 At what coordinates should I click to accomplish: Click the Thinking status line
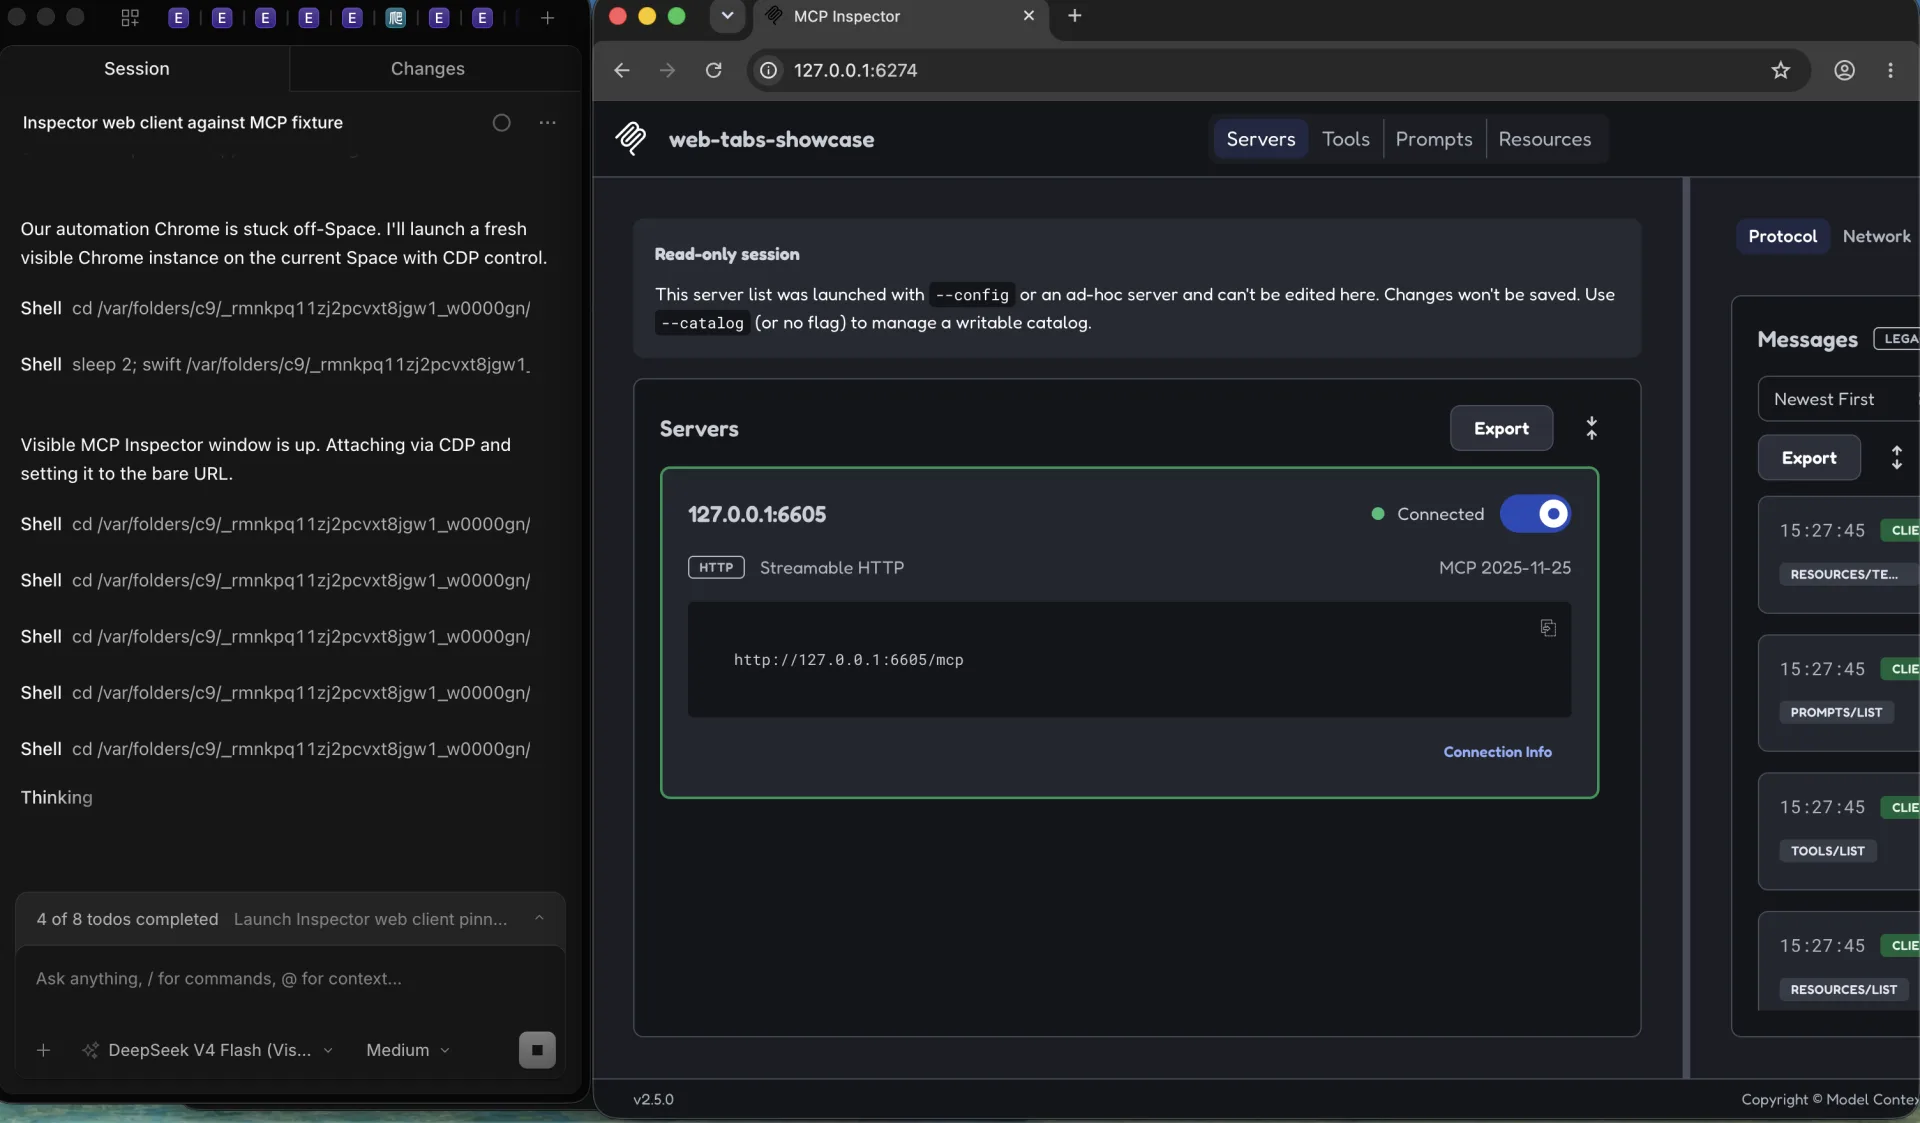pos(56,797)
